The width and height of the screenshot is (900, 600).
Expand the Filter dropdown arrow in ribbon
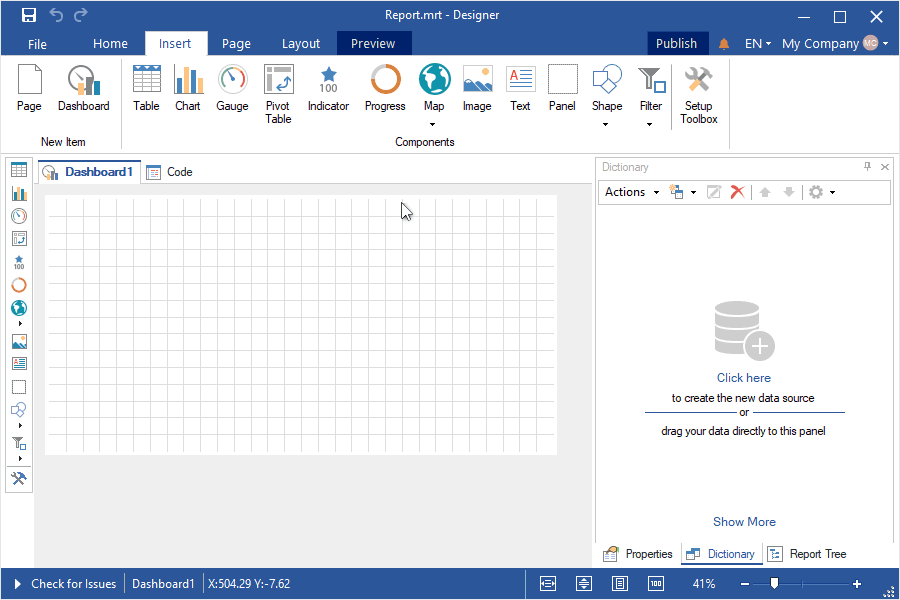click(649, 124)
